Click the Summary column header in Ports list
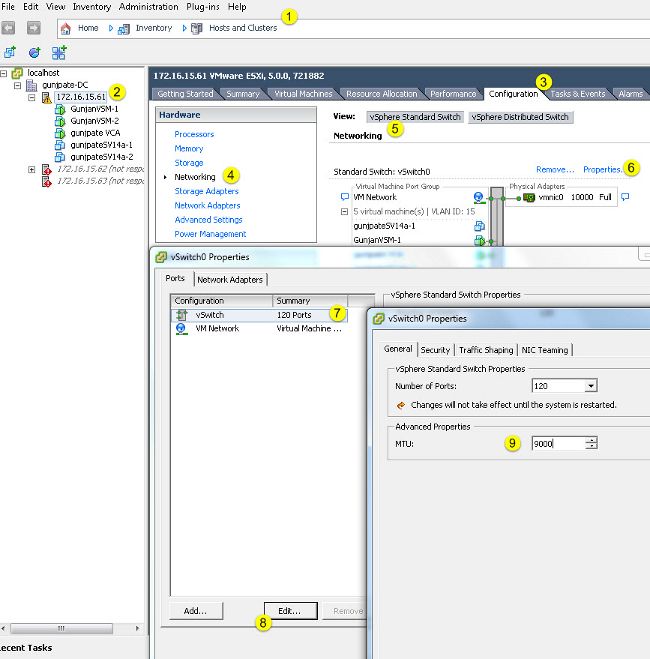Viewport: 650px width, 659px height. pos(311,301)
